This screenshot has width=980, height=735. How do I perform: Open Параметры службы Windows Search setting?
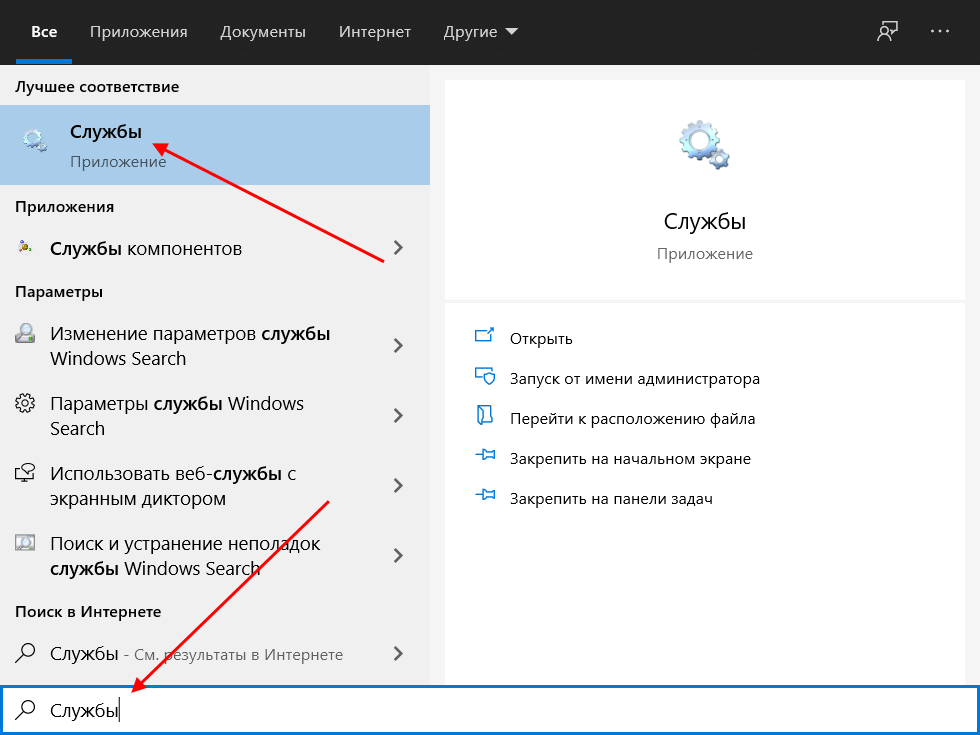click(215, 416)
